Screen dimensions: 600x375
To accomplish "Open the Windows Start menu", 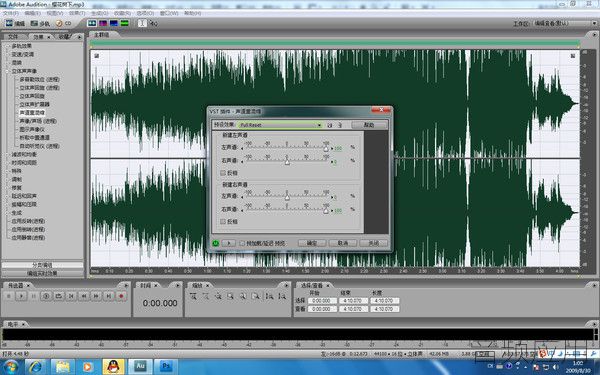I will (10, 367).
